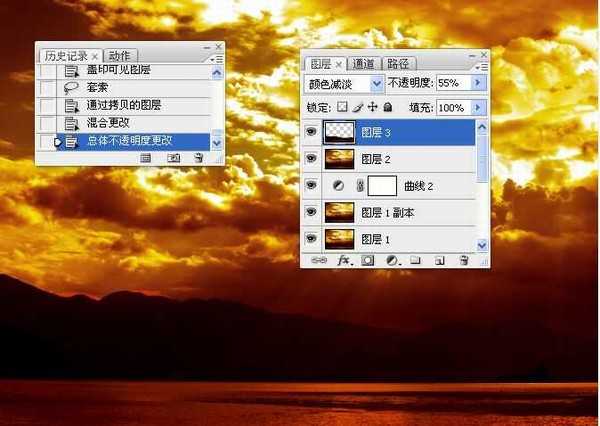Viewport: 600px width, 426px height.
Task: Hide the 图层 3 layer
Action: (311, 133)
